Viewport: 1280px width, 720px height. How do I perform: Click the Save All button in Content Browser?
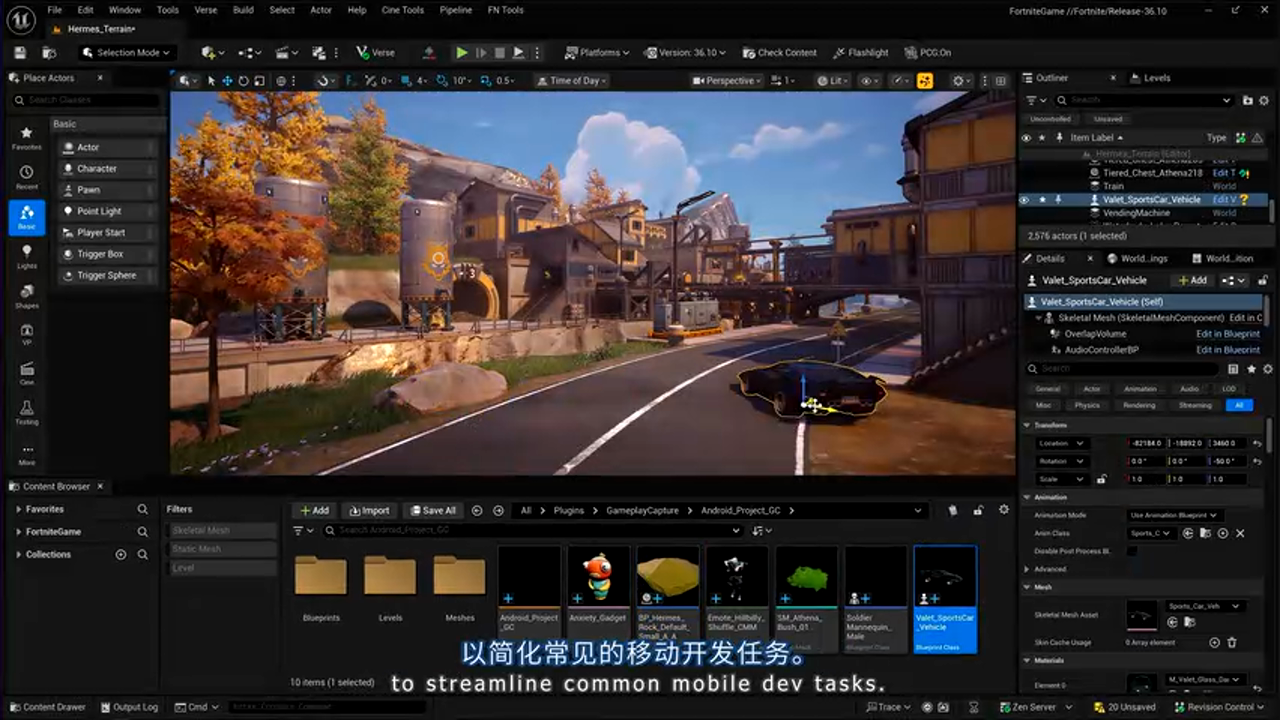click(x=433, y=510)
